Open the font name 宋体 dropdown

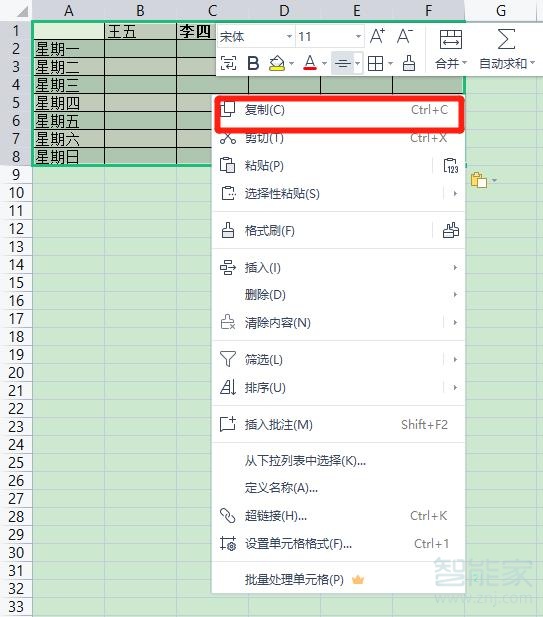tap(290, 37)
